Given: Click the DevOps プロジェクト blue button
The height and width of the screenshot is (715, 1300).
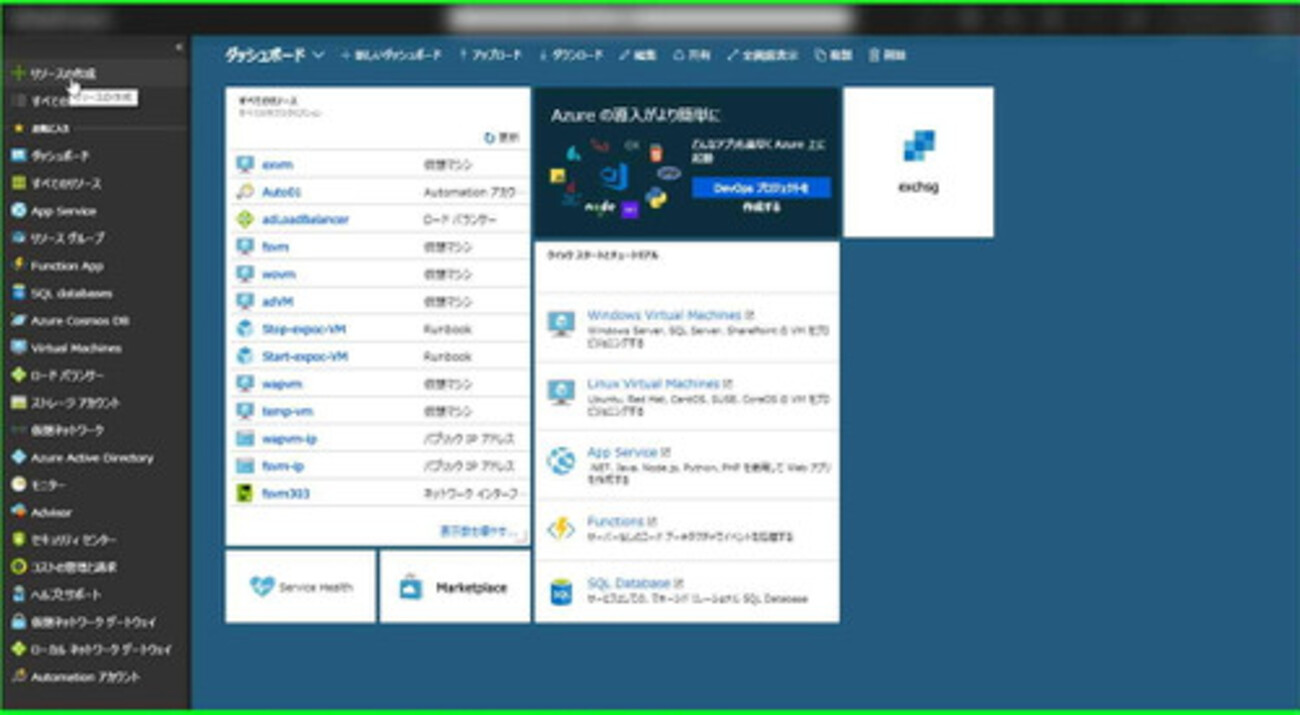Looking at the screenshot, I should coord(761,188).
